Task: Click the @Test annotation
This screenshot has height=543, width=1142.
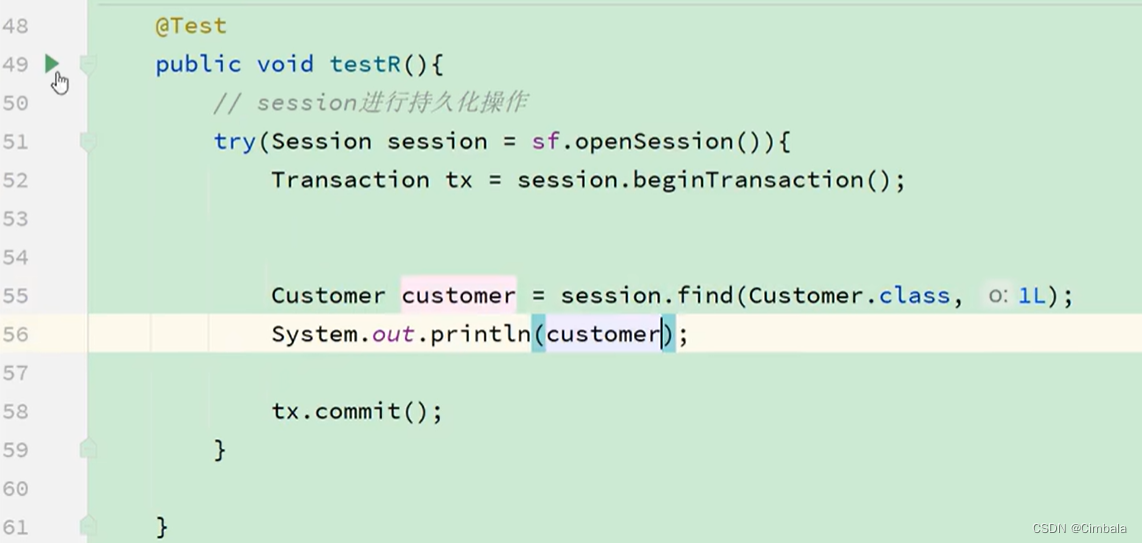Action: click(191, 26)
